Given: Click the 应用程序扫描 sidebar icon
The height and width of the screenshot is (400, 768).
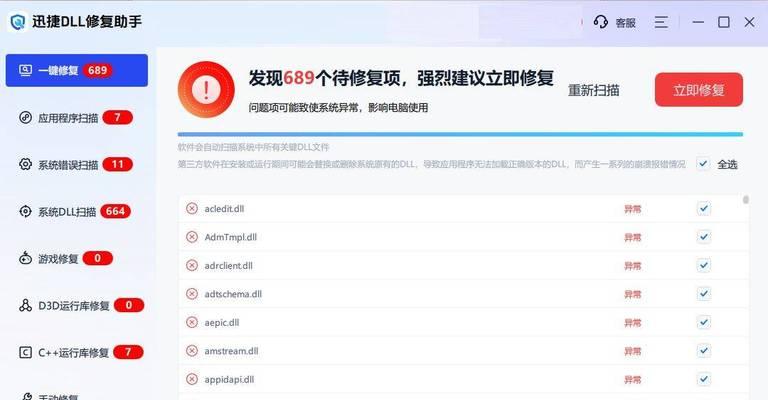Looking at the screenshot, I should pos(25,118).
